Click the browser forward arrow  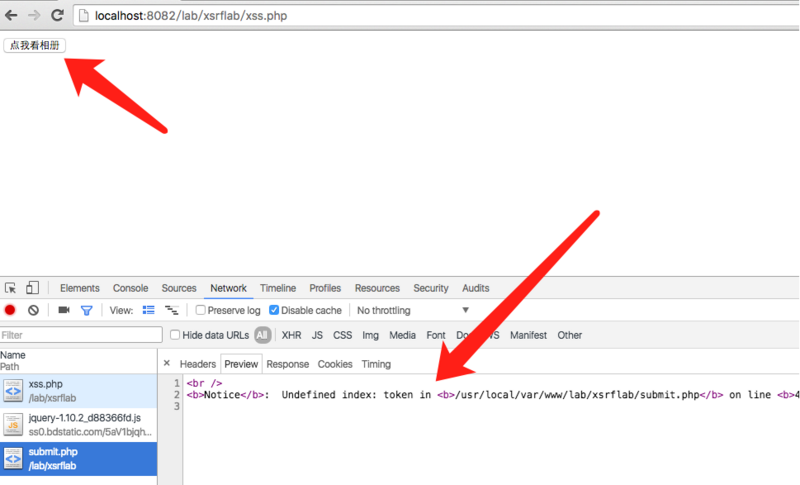pos(34,15)
